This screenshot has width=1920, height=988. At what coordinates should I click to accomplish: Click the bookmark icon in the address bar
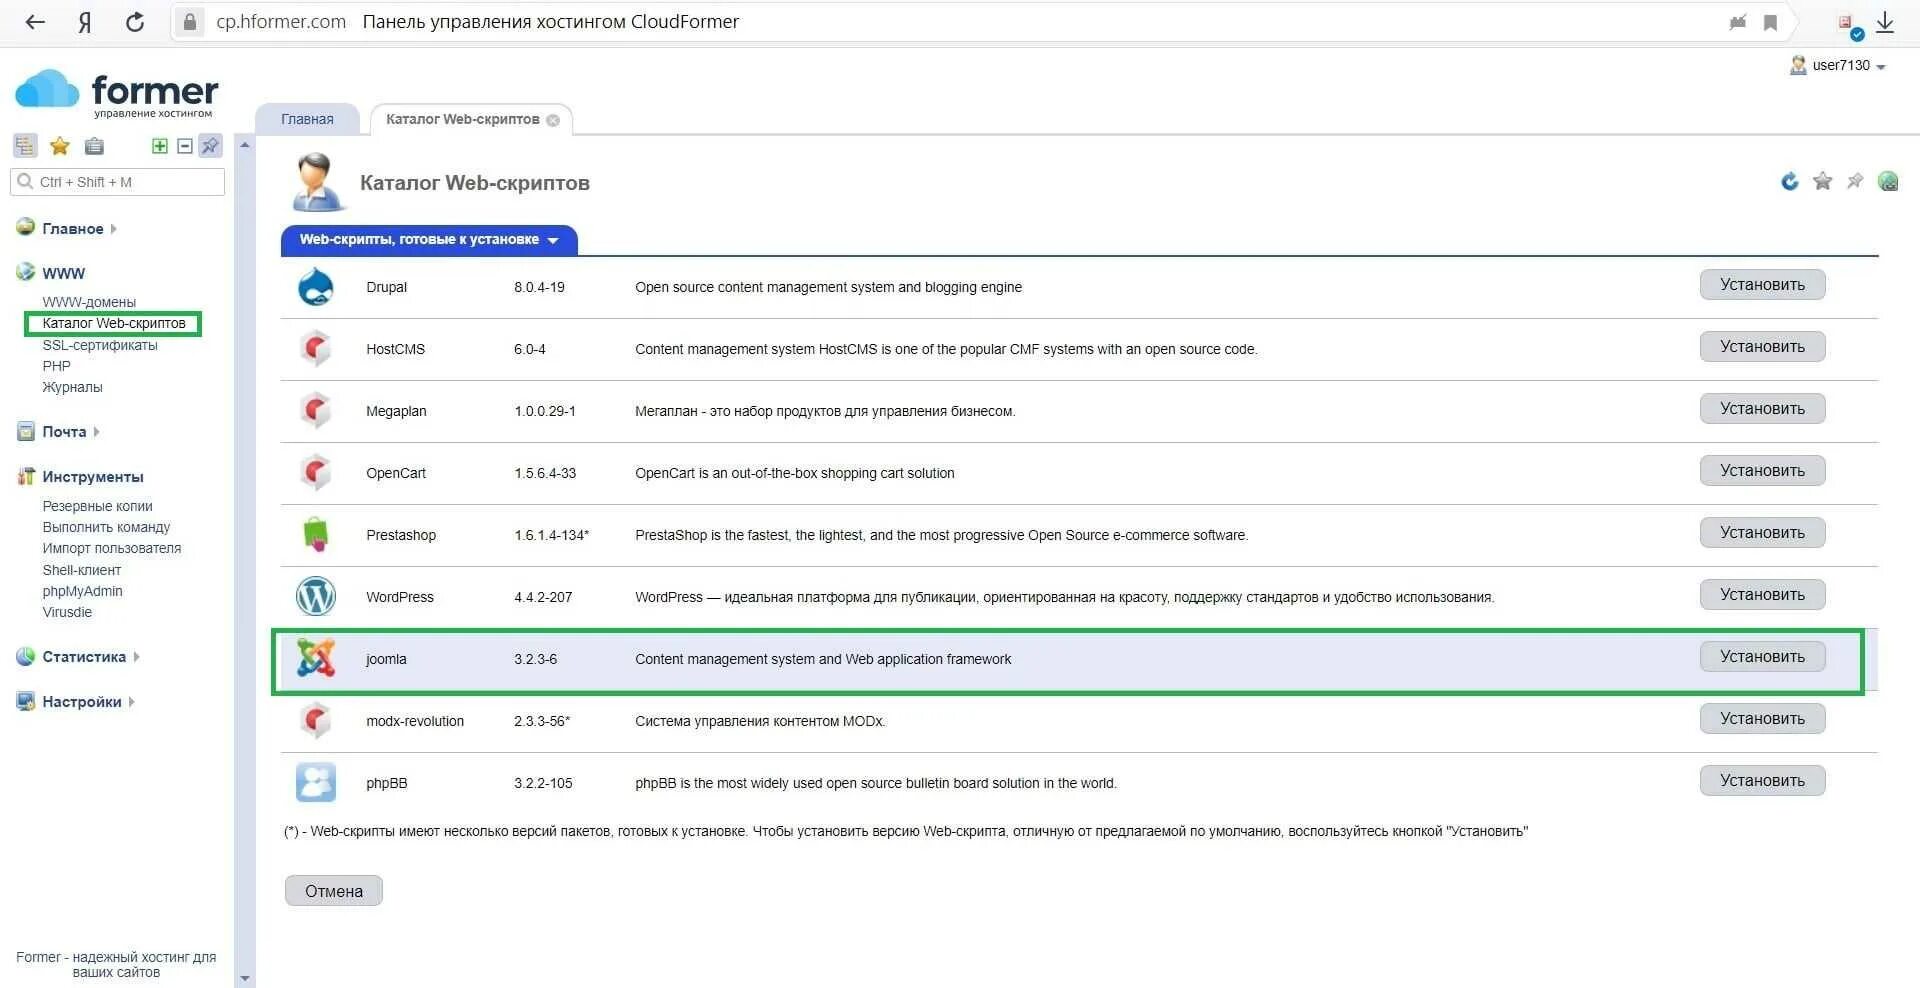coord(1770,23)
